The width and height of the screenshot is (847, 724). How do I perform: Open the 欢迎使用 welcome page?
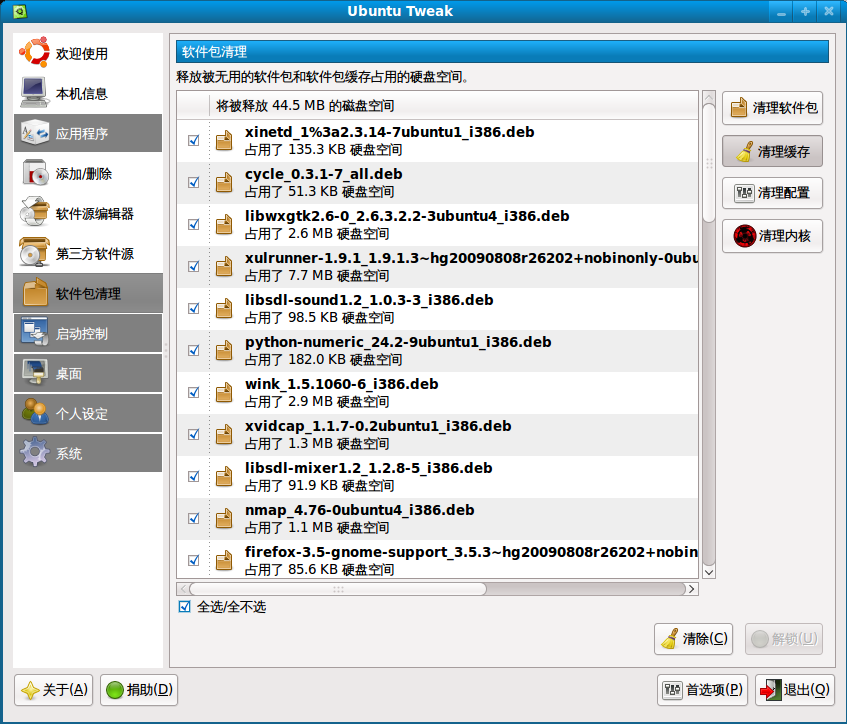[x=88, y=53]
